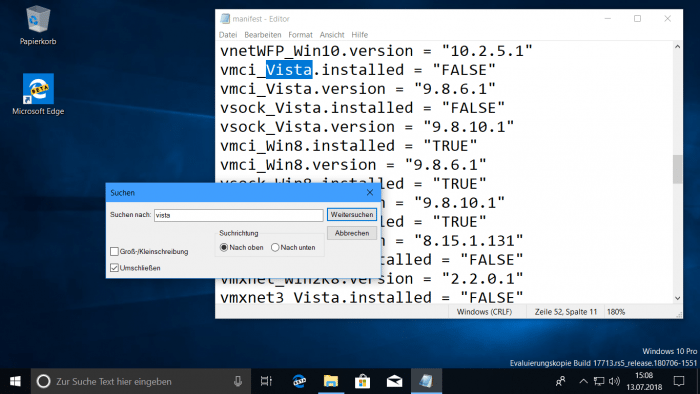Launch Edge Beta from the taskbar
Image resolution: width=700 pixels, height=394 pixels.
click(x=299, y=382)
